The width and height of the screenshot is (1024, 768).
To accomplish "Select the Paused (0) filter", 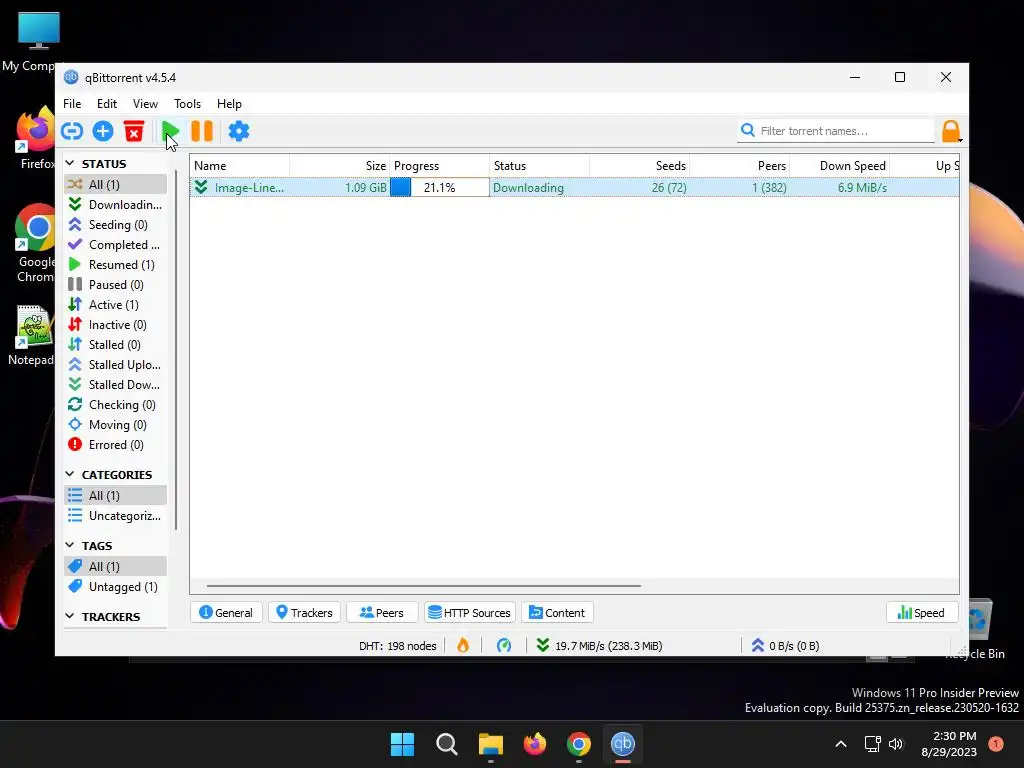I will pyautogui.click(x=116, y=285).
